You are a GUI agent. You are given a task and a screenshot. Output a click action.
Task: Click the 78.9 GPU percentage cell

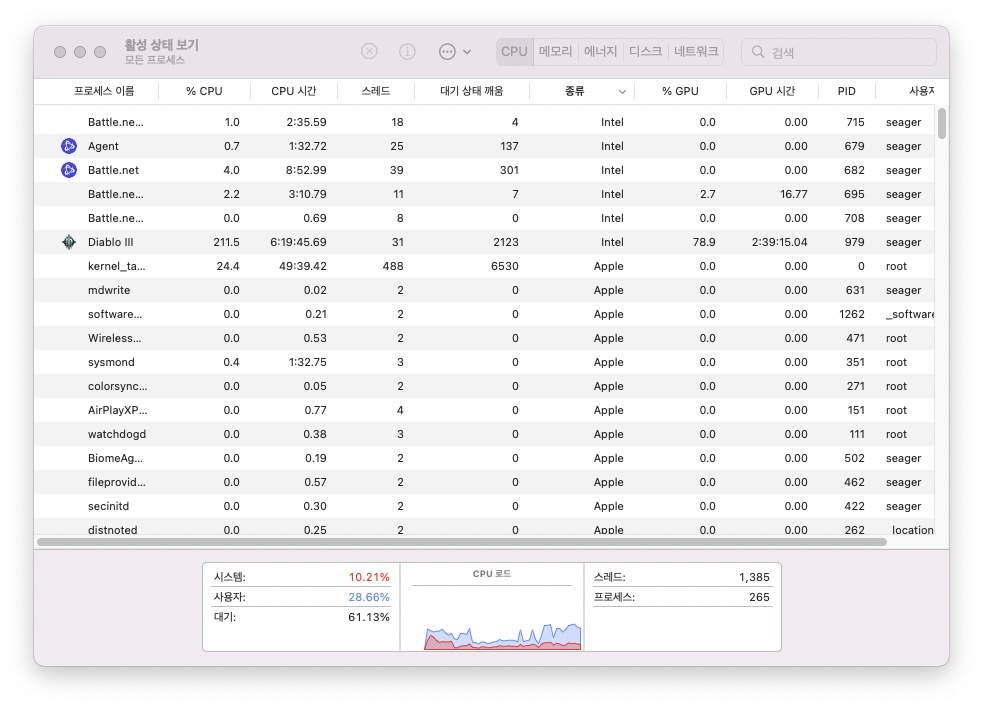704,242
